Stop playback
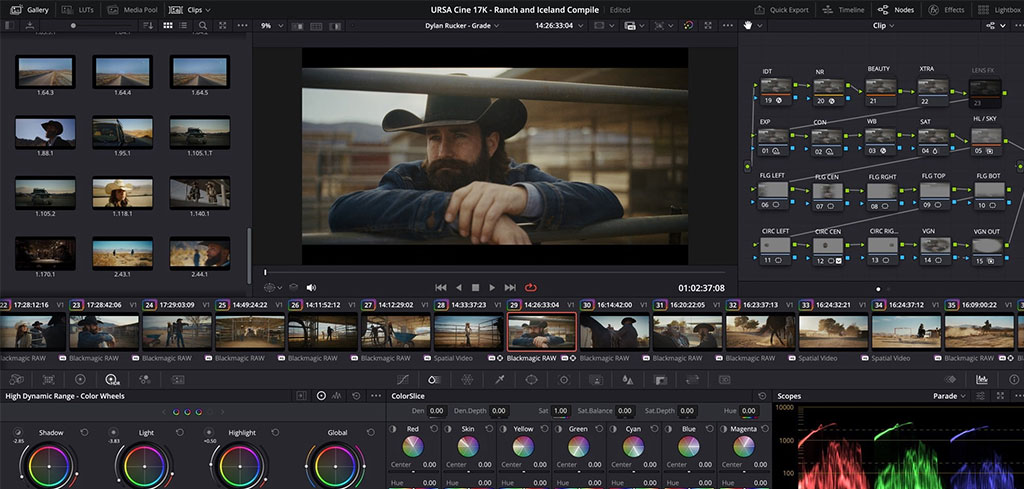 tap(475, 287)
